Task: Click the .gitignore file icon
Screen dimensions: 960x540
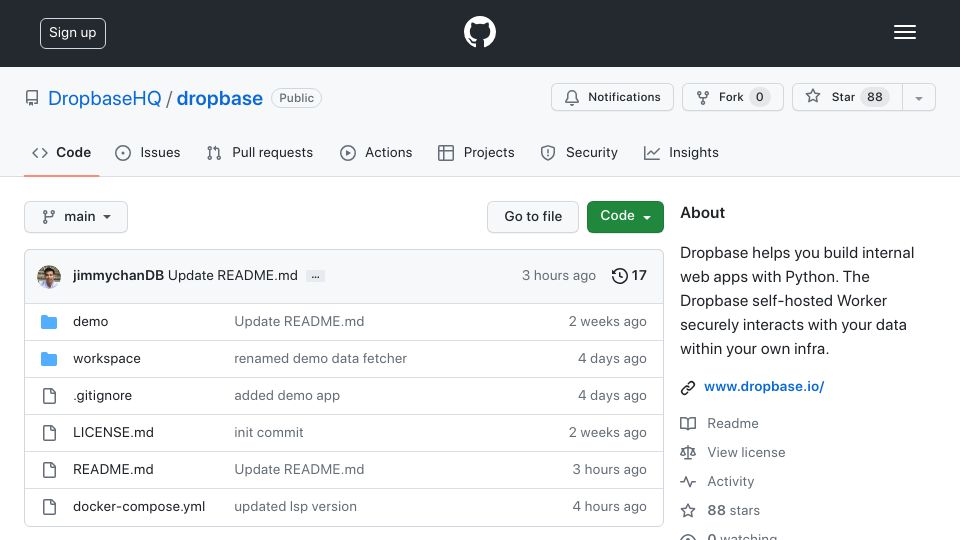Action: (x=49, y=396)
